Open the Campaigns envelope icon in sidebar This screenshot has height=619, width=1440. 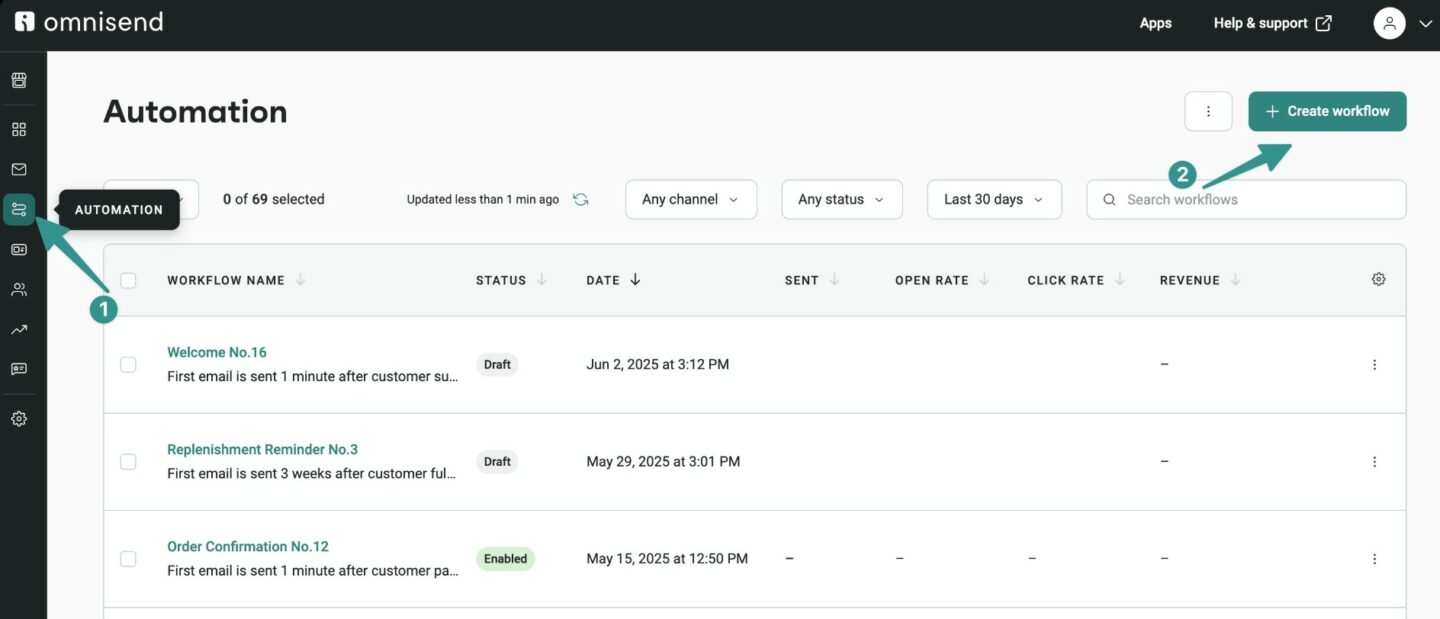coord(19,169)
